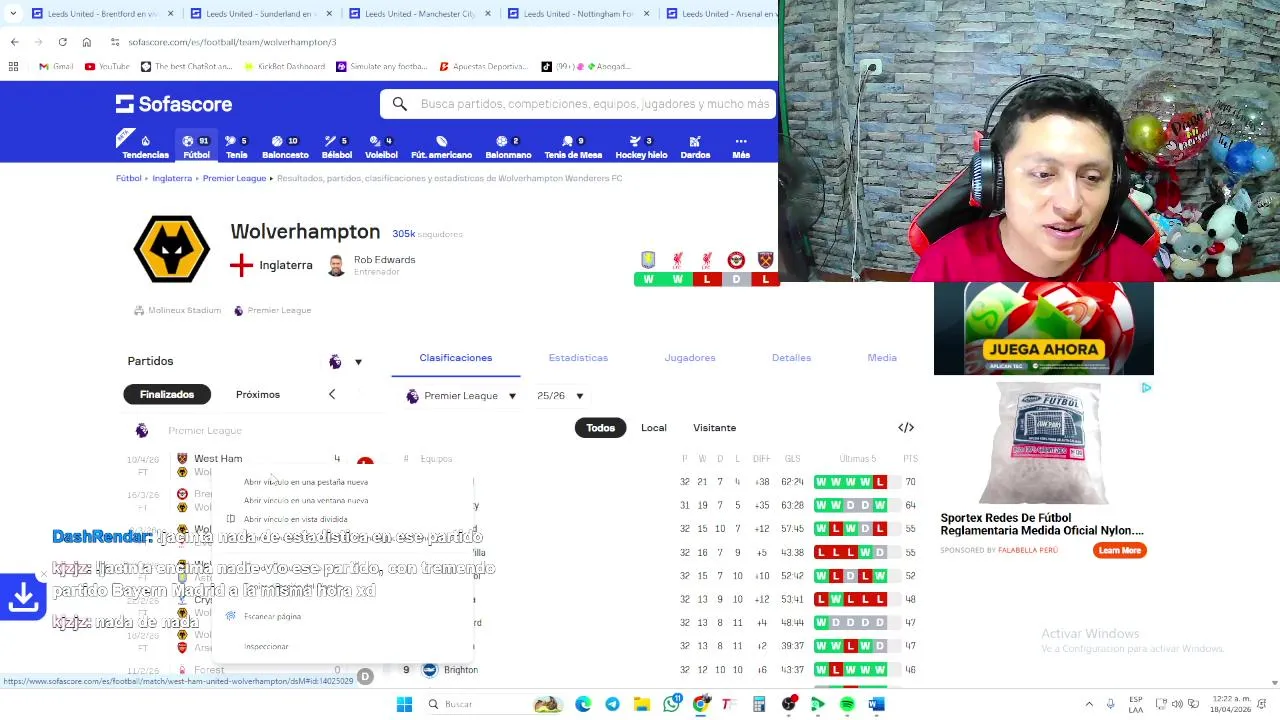Image resolution: width=1280 pixels, height=720 pixels.
Task: Expand the 25/26 season dropdown
Action: [560, 396]
